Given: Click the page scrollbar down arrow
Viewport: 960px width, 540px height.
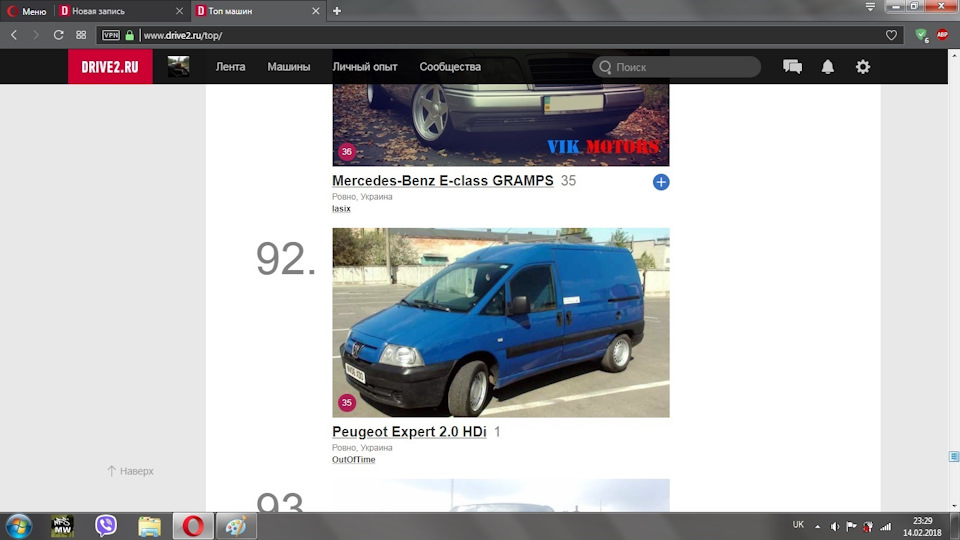Looking at the screenshot, I should (x=954, y=506).
